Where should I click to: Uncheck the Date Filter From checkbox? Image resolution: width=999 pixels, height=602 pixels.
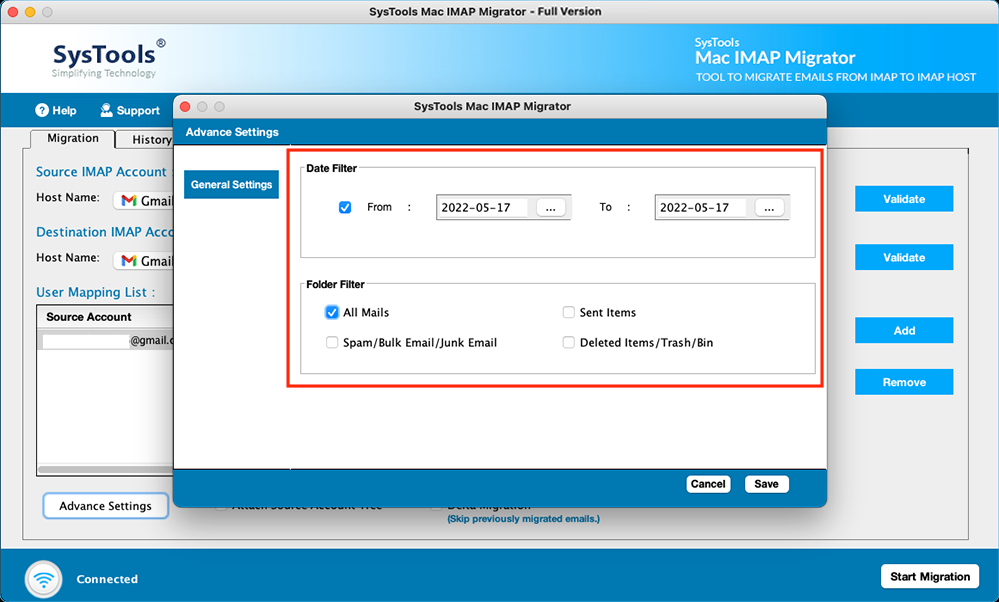(345, 207)
